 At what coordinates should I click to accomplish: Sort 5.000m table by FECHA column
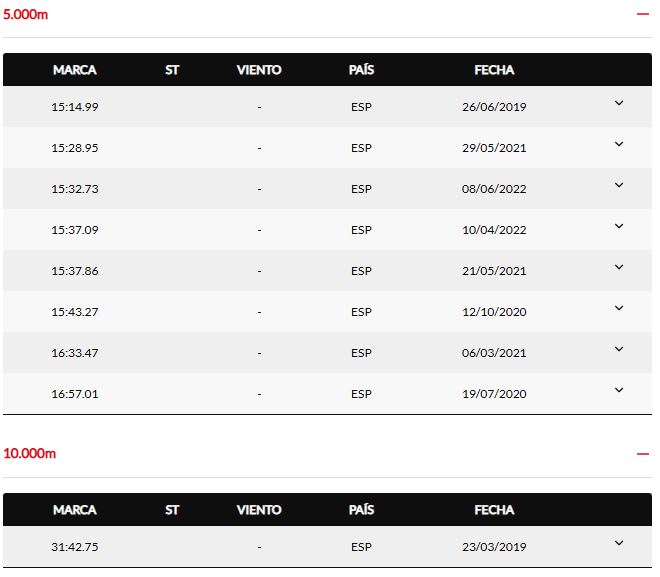click(494, 70)
